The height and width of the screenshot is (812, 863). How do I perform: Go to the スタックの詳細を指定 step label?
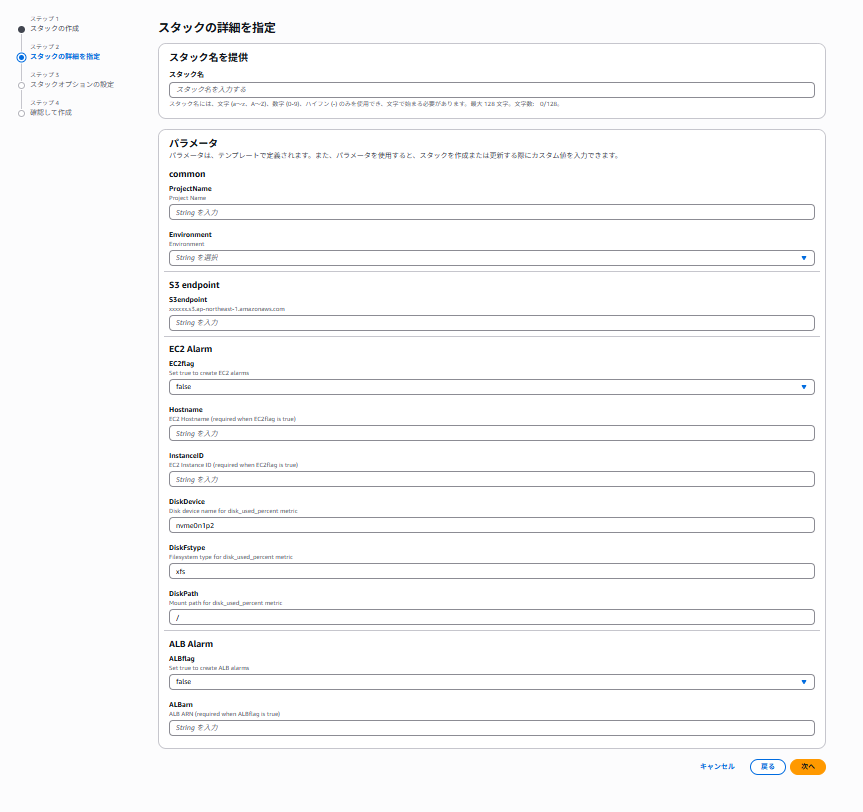(x=64, y=57)
